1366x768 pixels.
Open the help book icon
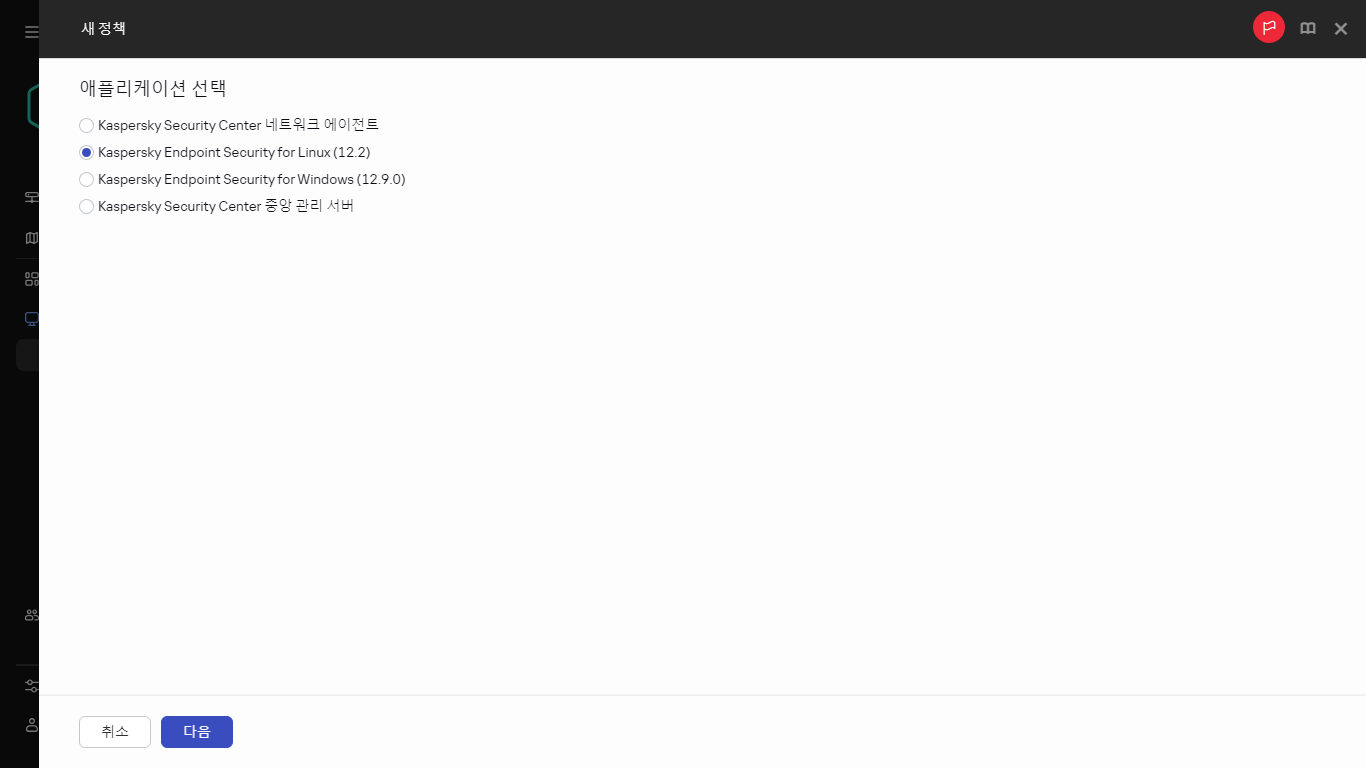[x=1308, y=29]
